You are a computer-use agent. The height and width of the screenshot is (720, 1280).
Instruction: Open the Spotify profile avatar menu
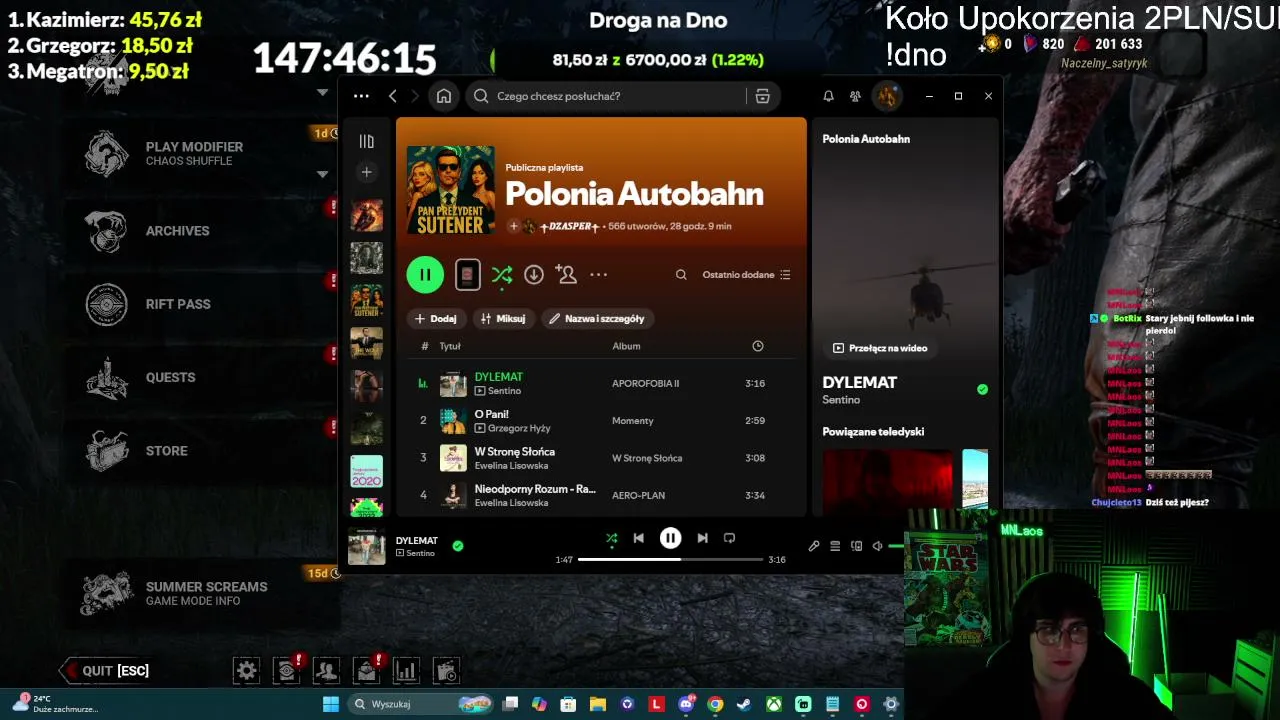pyautogui.click(x=886, y=96)
